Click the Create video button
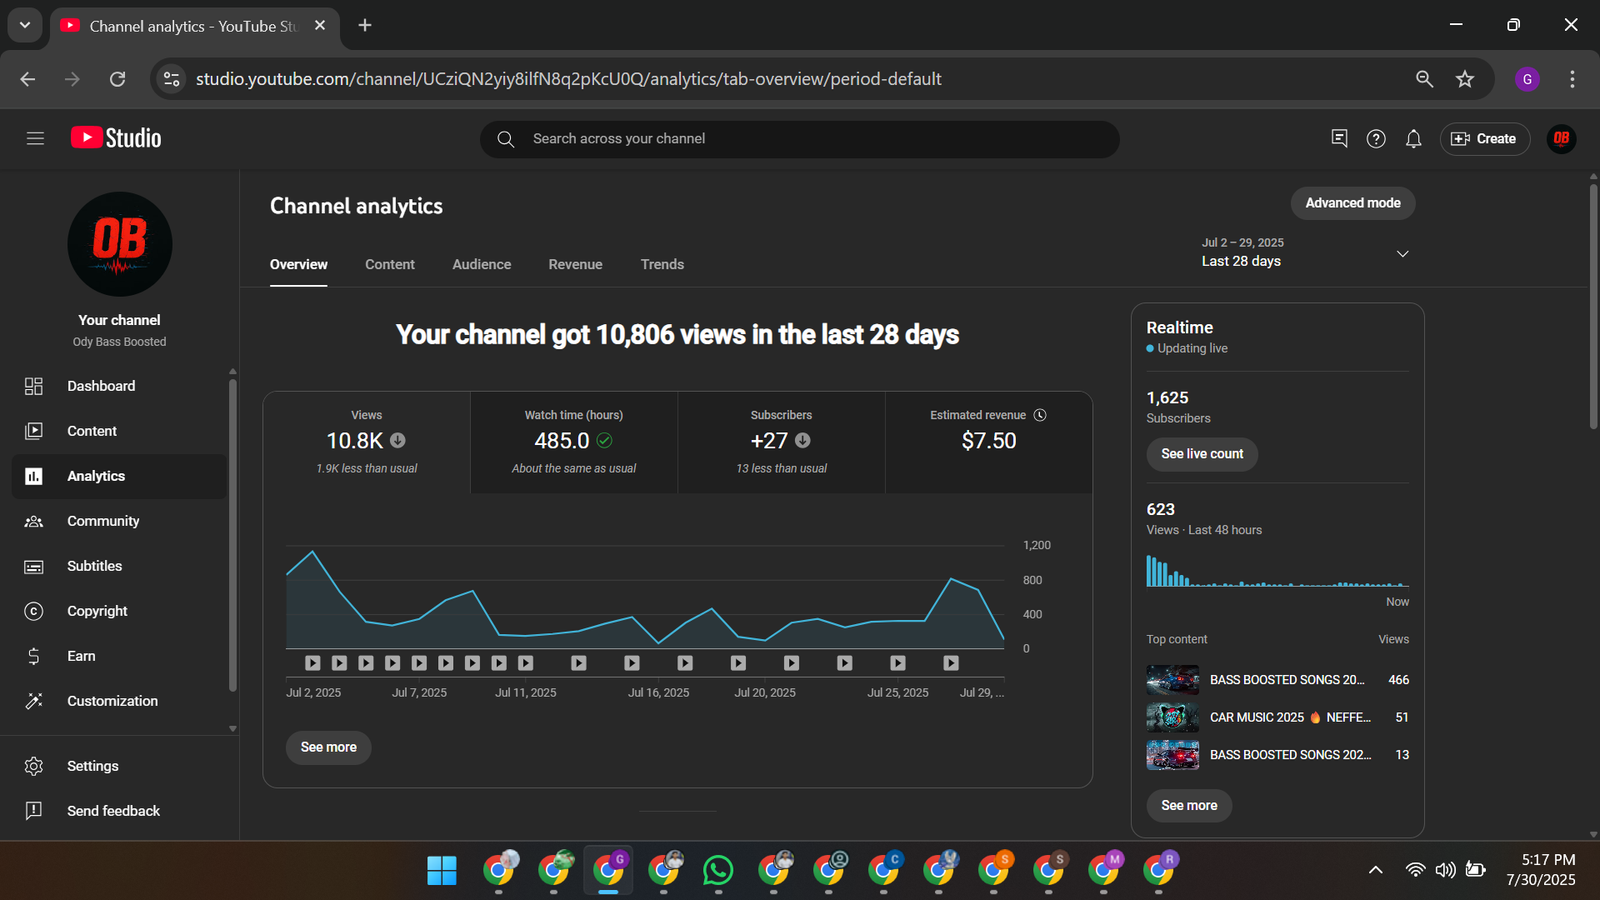1600x900 pixels. click(1484, 139)
